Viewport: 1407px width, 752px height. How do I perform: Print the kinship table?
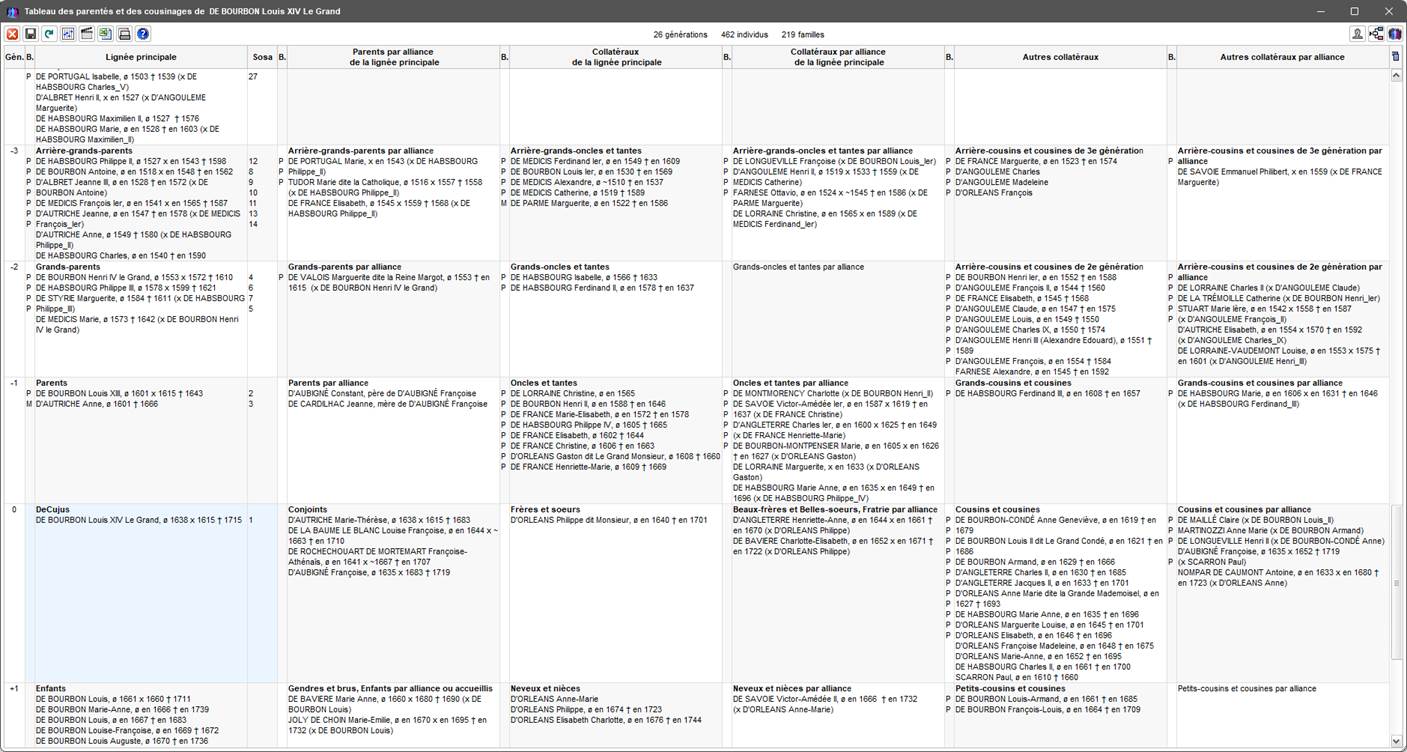tap(124, 34)
